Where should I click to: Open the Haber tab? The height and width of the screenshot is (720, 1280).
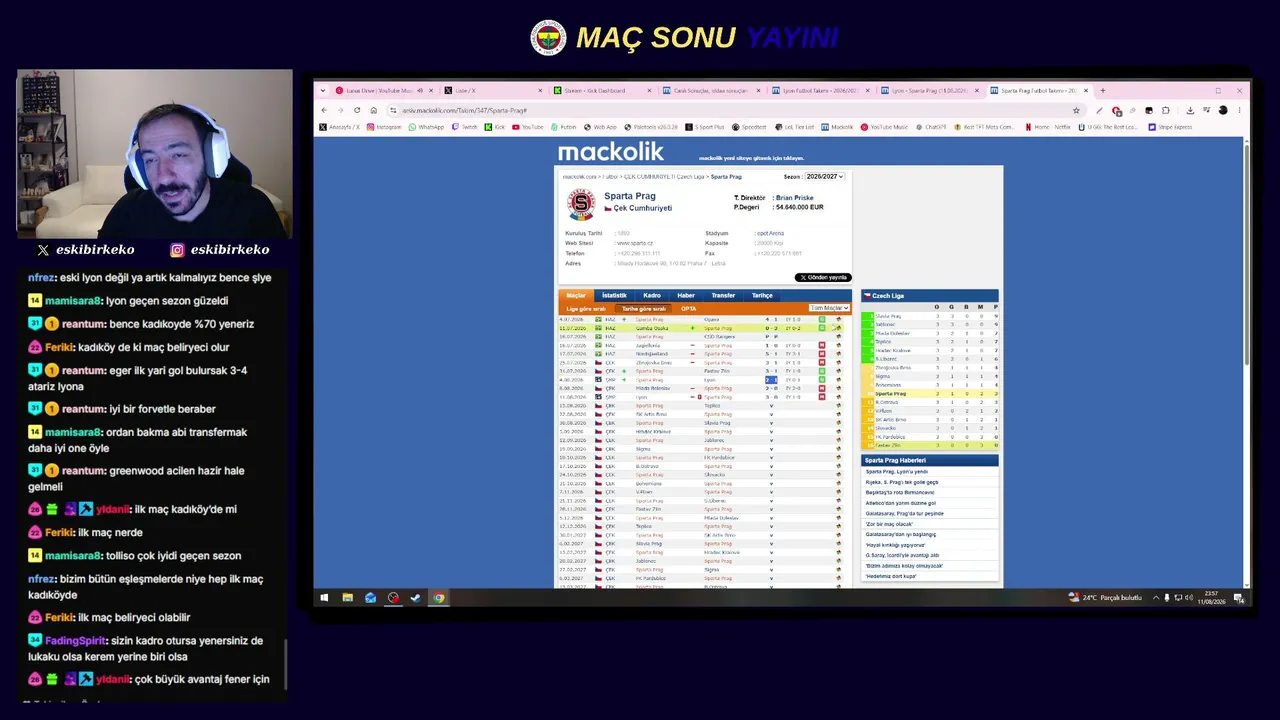(x=686, y=296)
